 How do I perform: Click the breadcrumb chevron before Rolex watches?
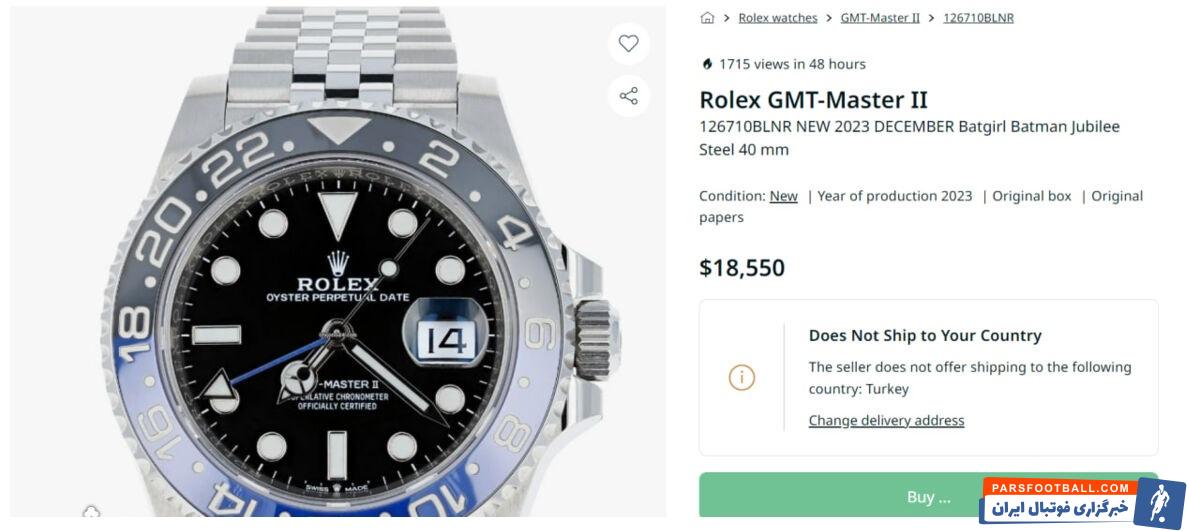(x=726, y=18)
